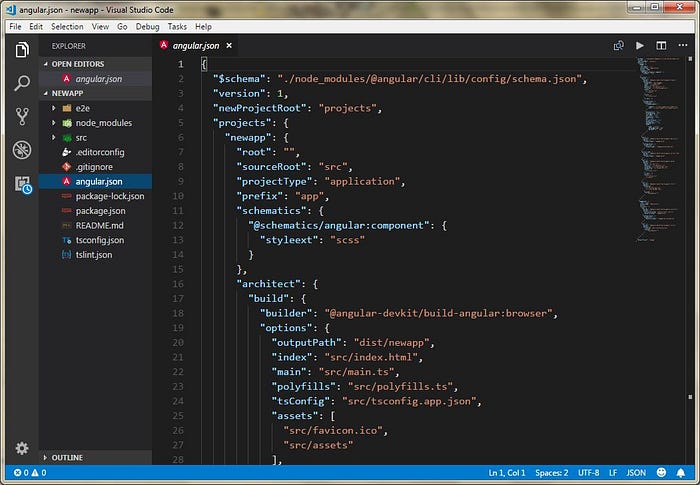Viewport: 700px width, 485px height.
Task: Open the Explorer view in activity bar
Action: pyautogui.click(x=22, y=49)
